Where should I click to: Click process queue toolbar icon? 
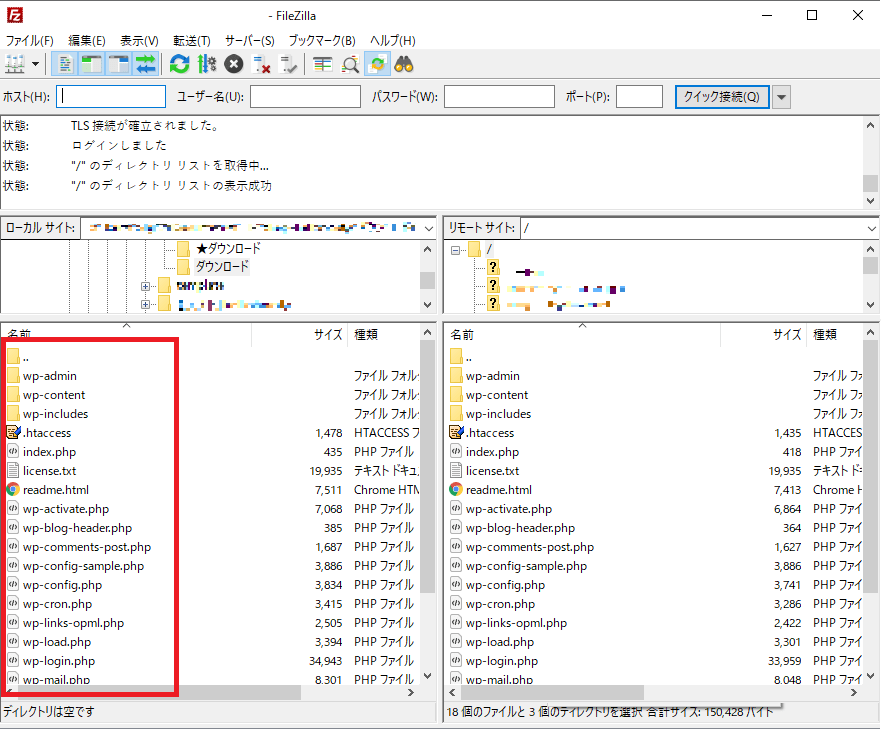coord(206,64)
